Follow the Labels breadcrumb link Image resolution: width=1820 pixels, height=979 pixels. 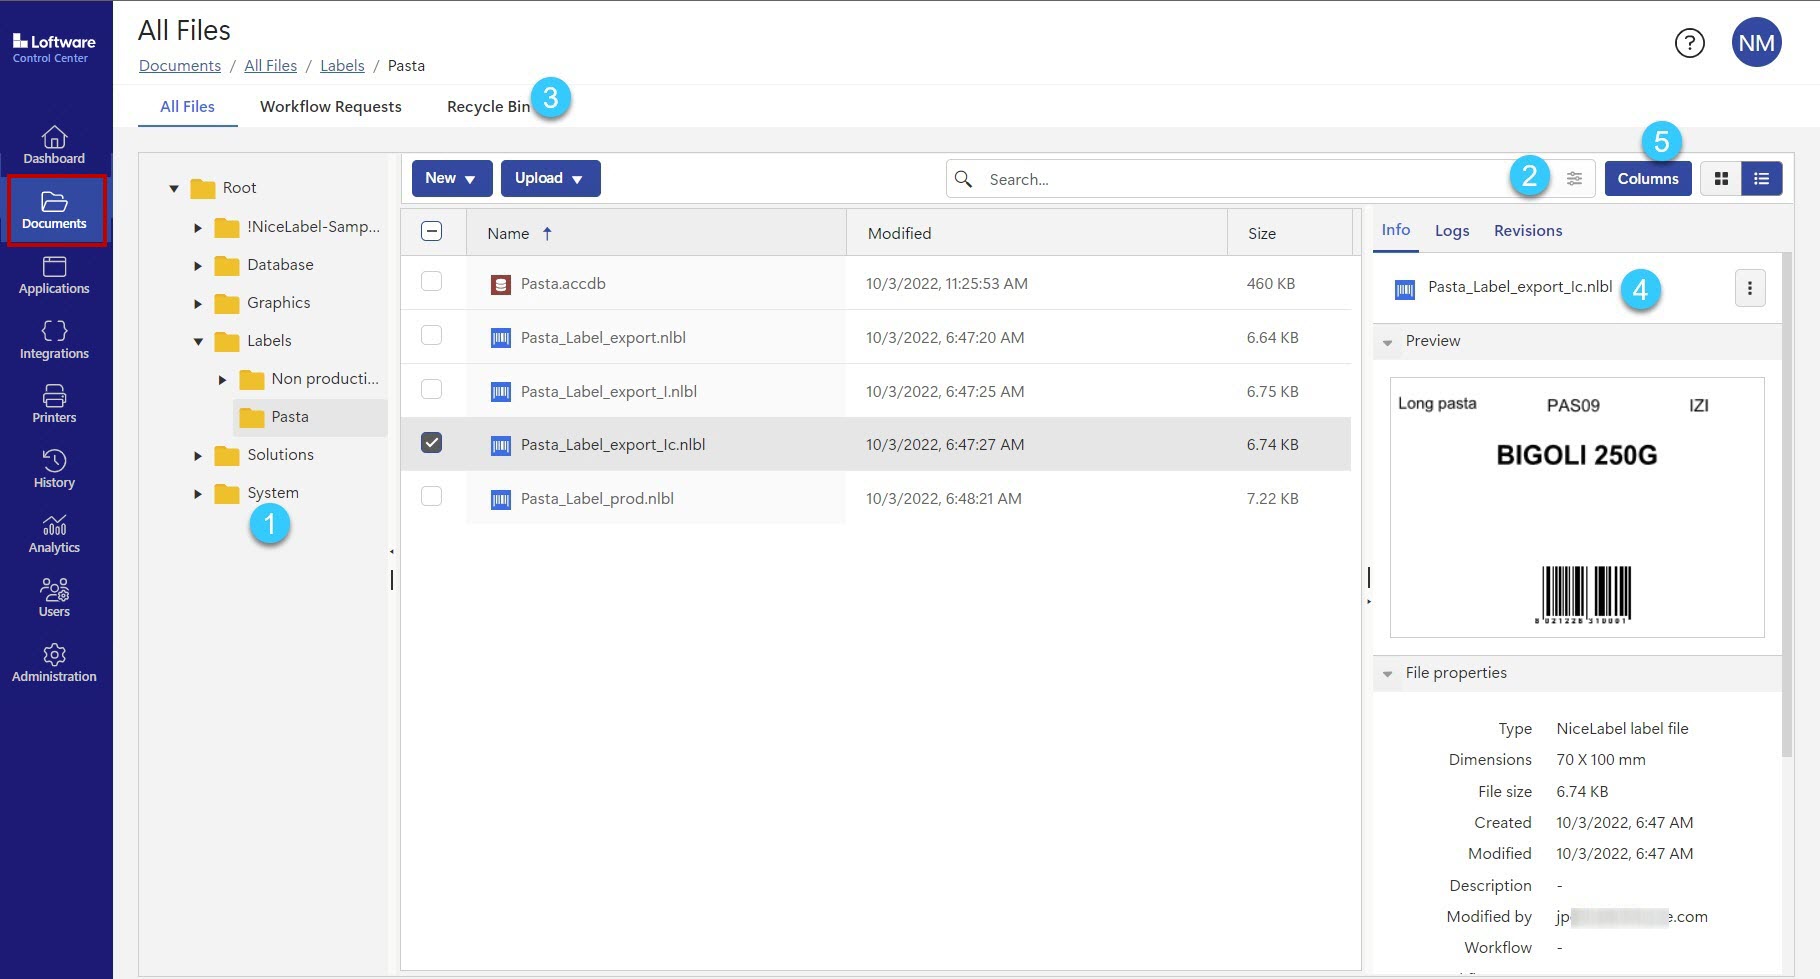tap(342, 66)
